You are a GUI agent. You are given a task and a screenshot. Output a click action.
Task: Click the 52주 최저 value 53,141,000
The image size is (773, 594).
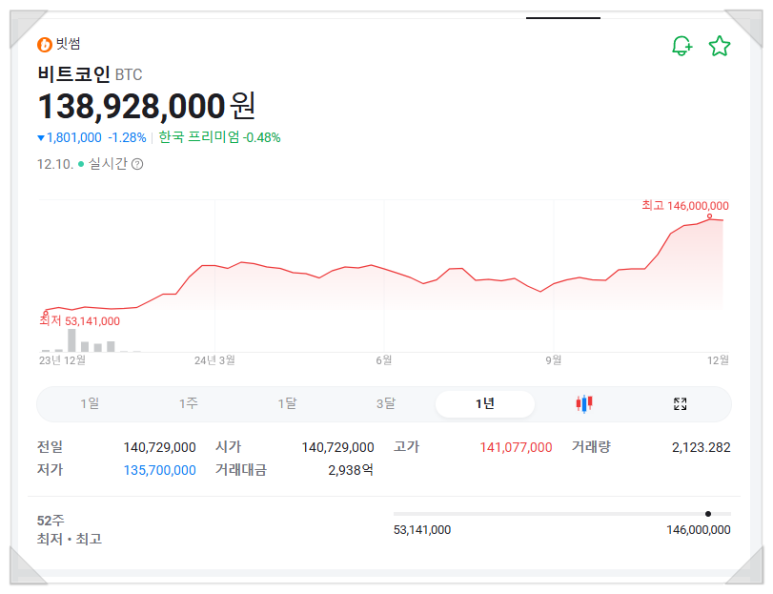[x=422, y=529]
